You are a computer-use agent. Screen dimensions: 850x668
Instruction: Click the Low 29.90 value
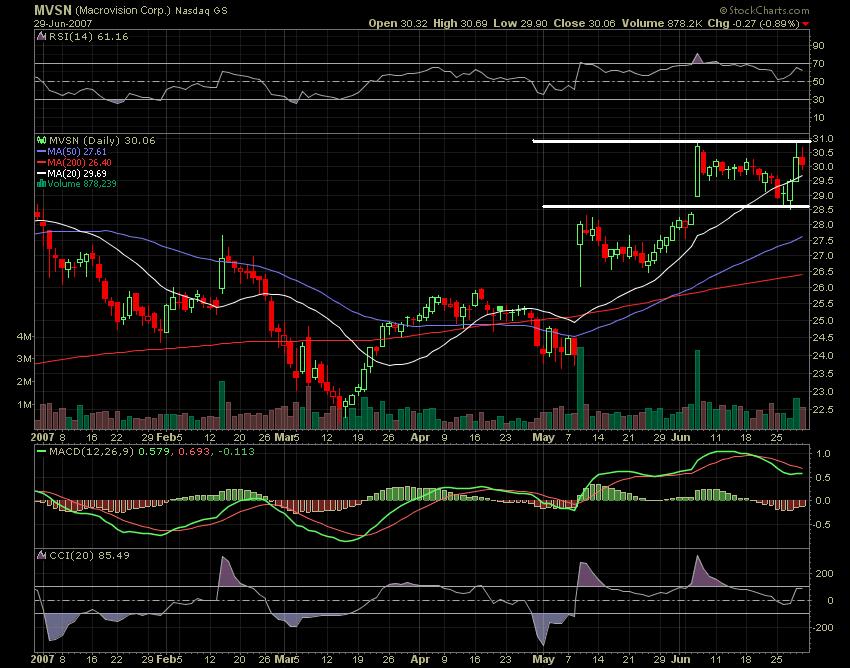click(520, 23)
